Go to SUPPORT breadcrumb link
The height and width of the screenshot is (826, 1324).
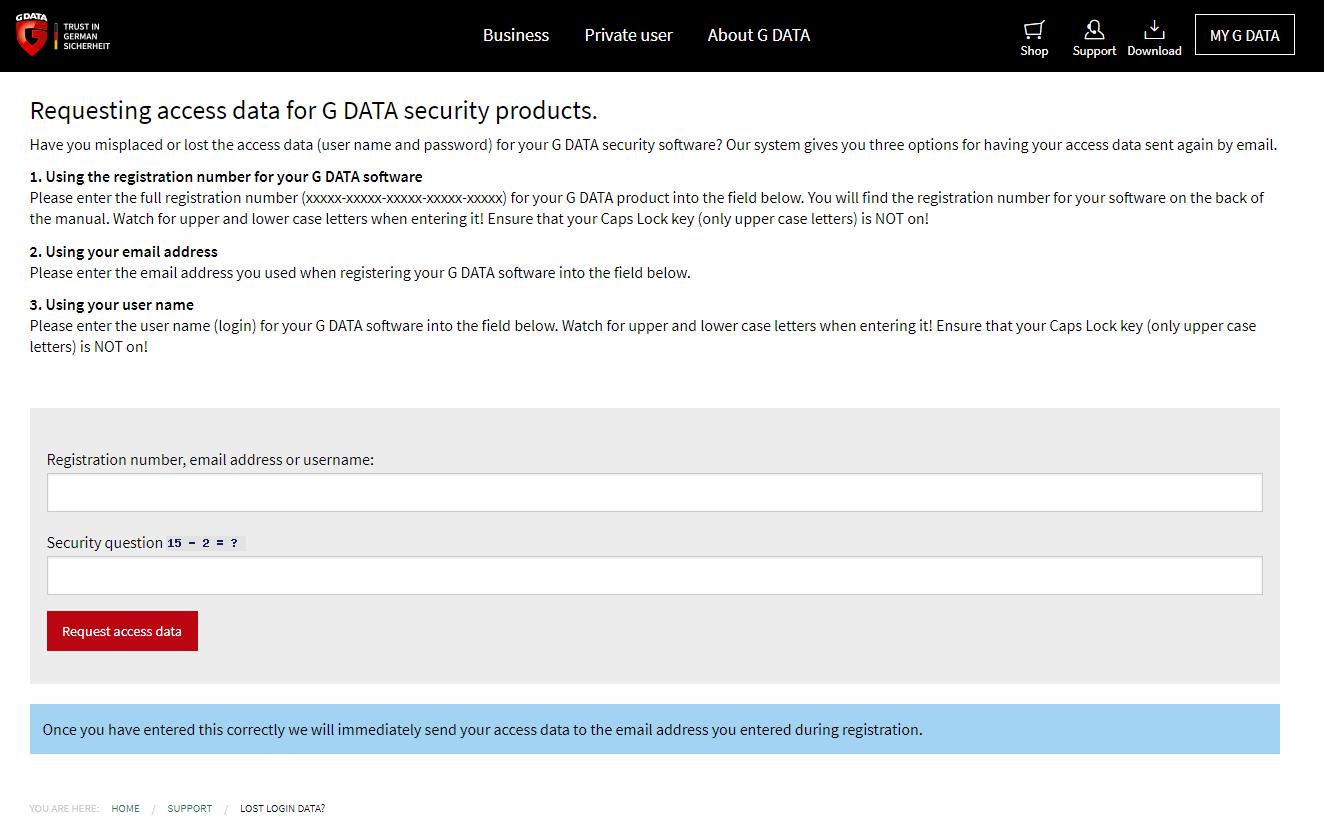click(x=190, y=808)
